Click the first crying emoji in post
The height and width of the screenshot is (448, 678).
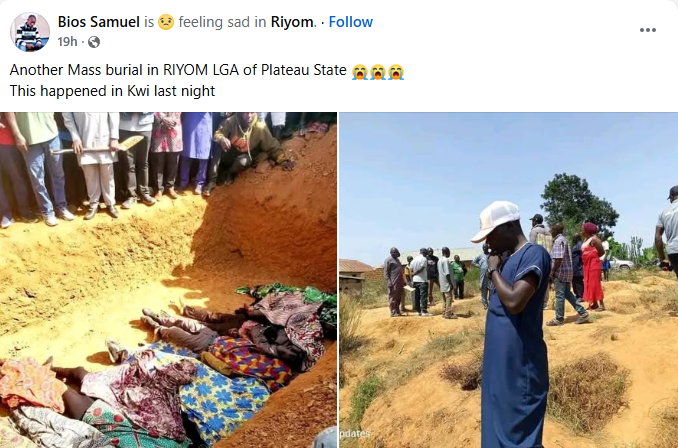tap(360, 72)
